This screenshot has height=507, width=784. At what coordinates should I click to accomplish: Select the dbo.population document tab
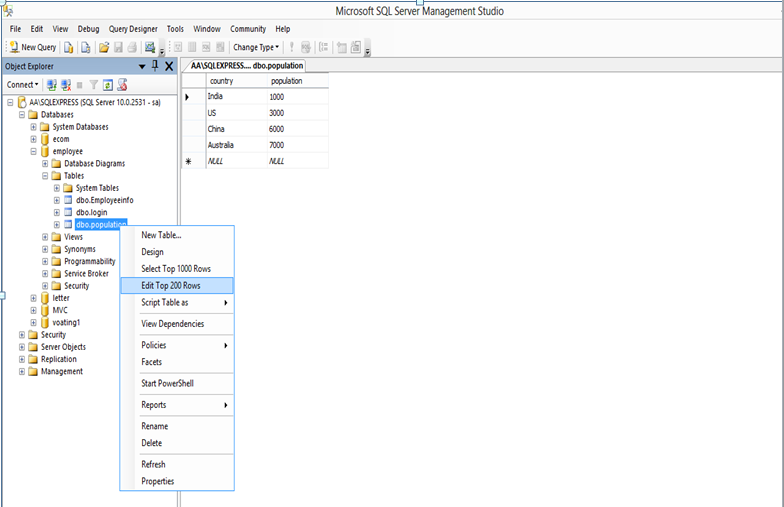[246, 66]
